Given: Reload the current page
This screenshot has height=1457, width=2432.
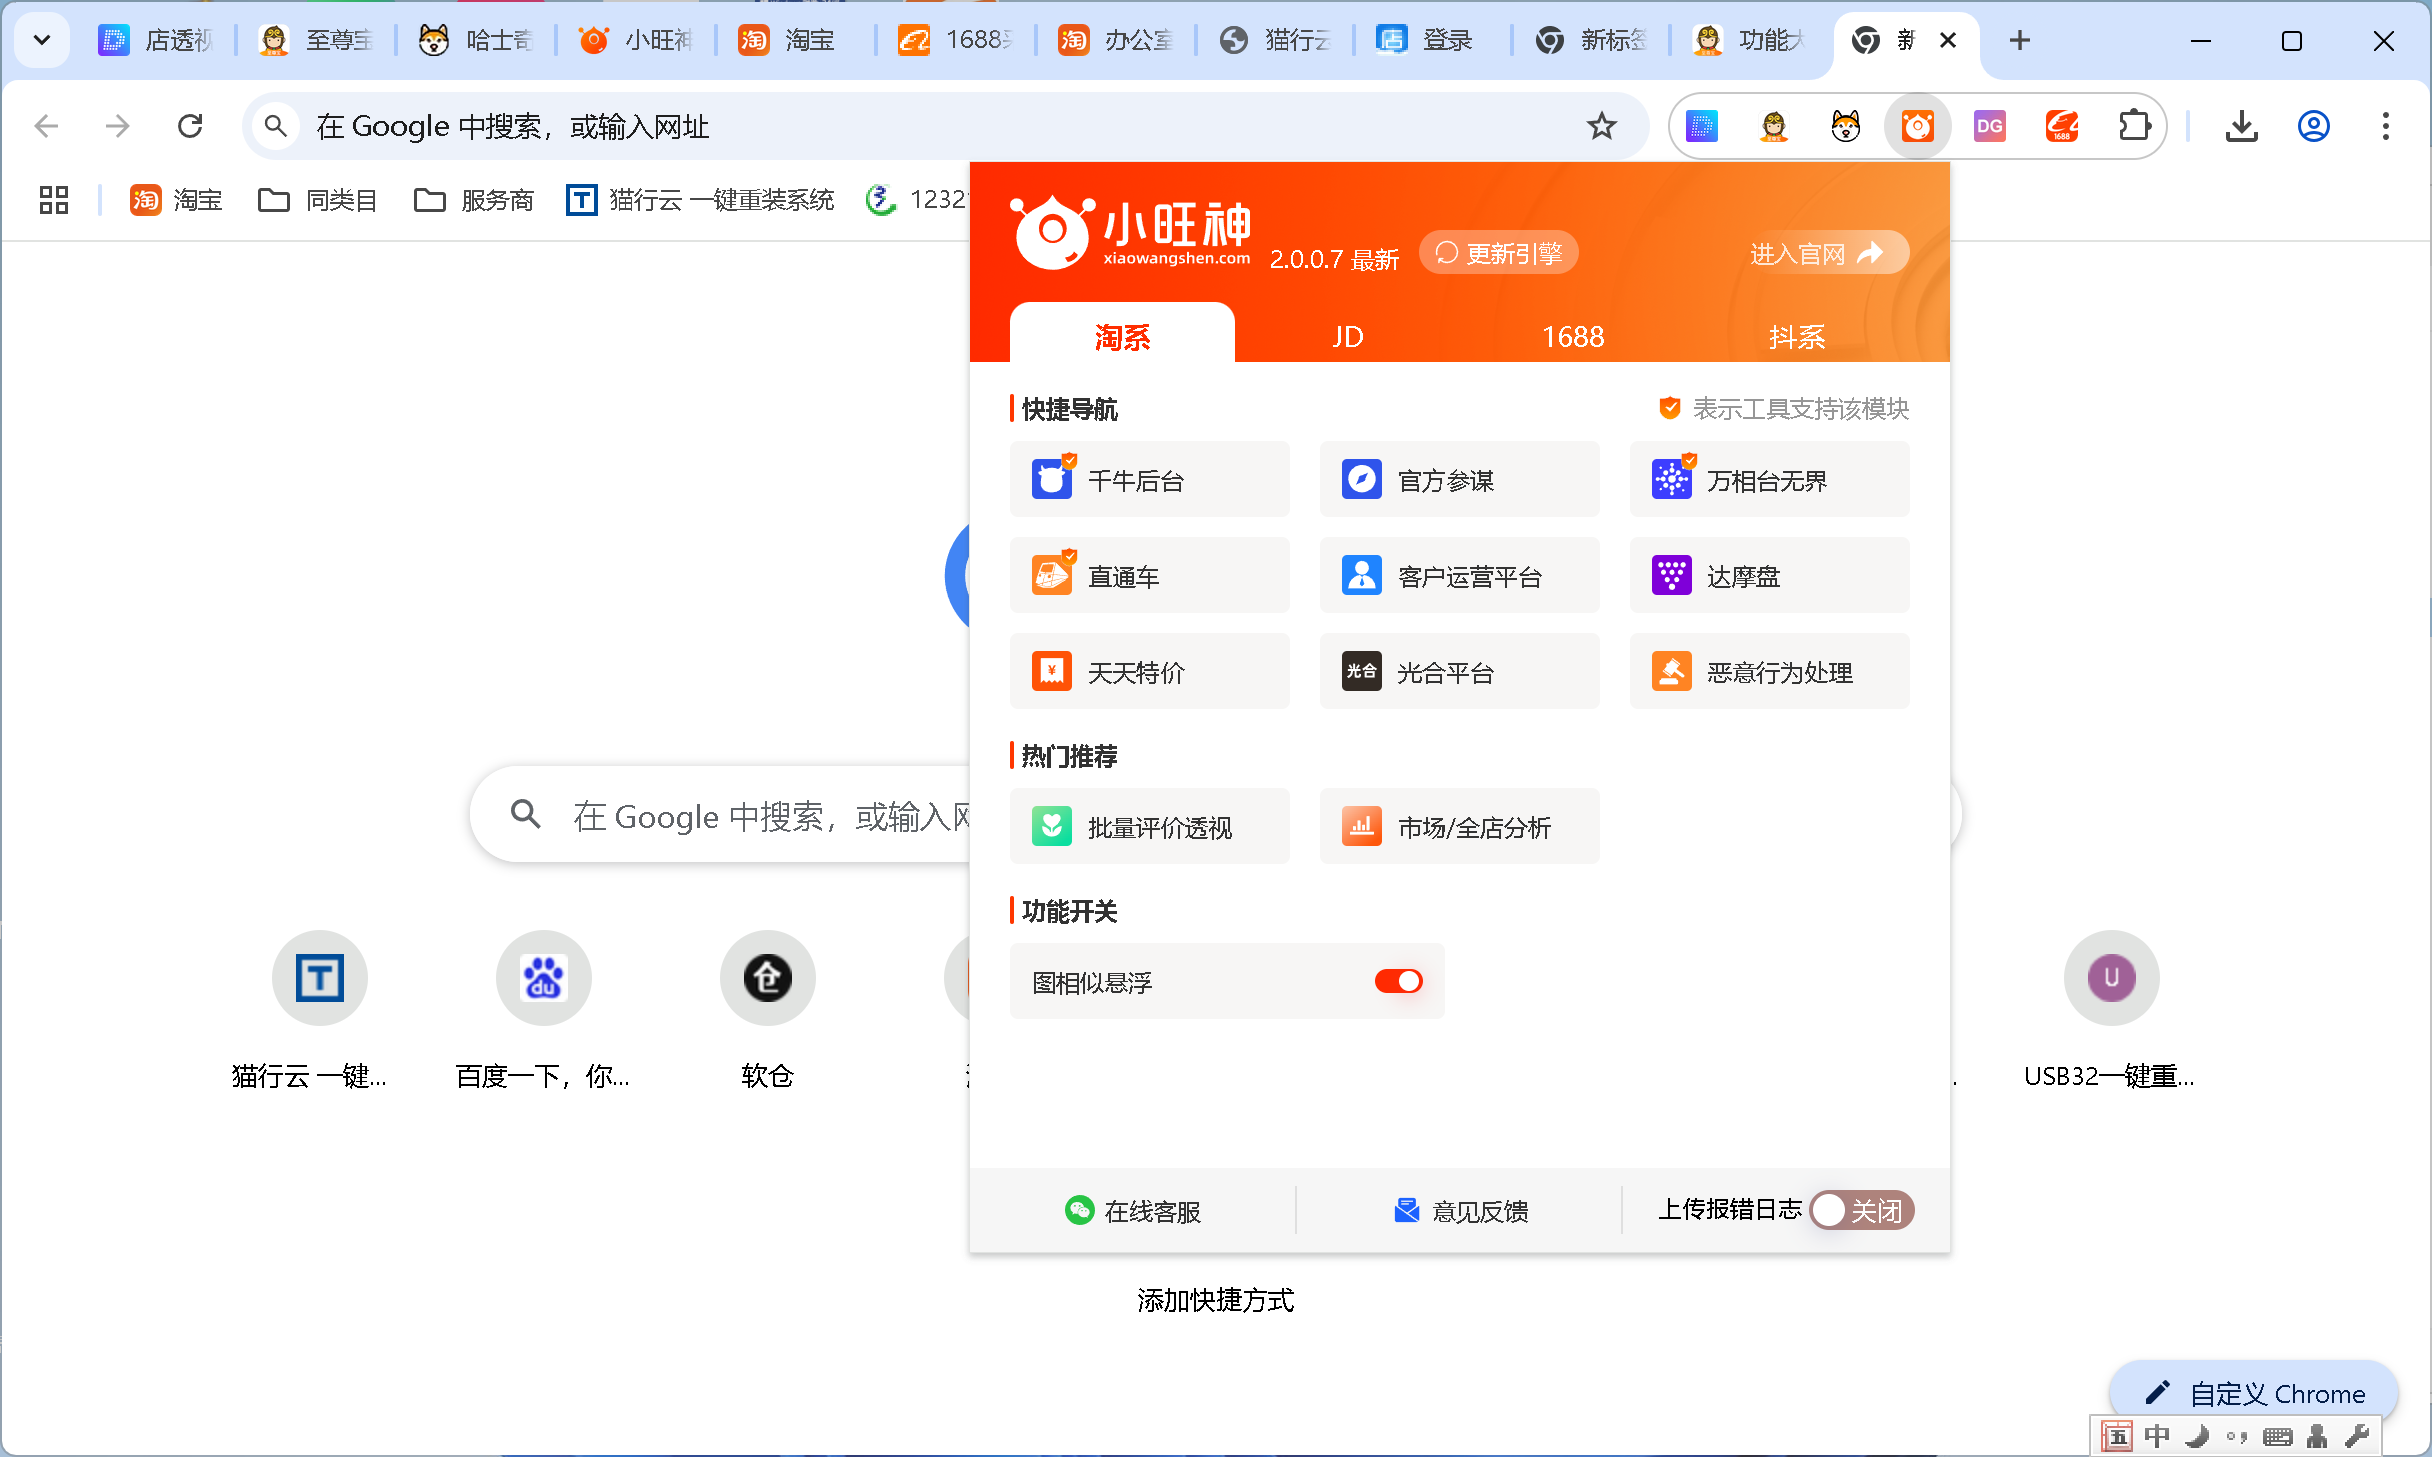Looking at the screenshot, I should (x=189, y=126).
